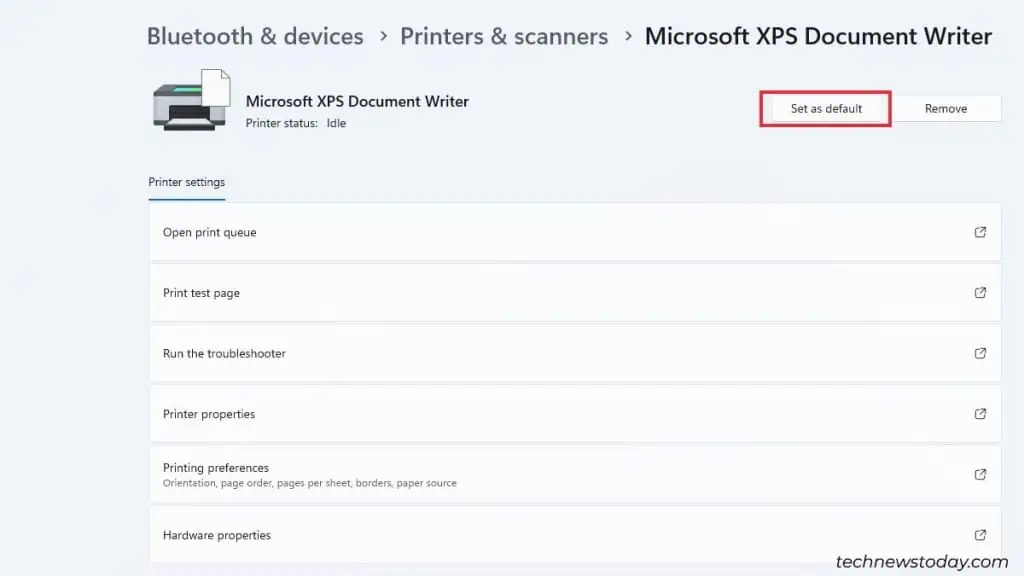Select the Printer settings tab
This screenshot has height=576, width=1024.
(186, 183)
